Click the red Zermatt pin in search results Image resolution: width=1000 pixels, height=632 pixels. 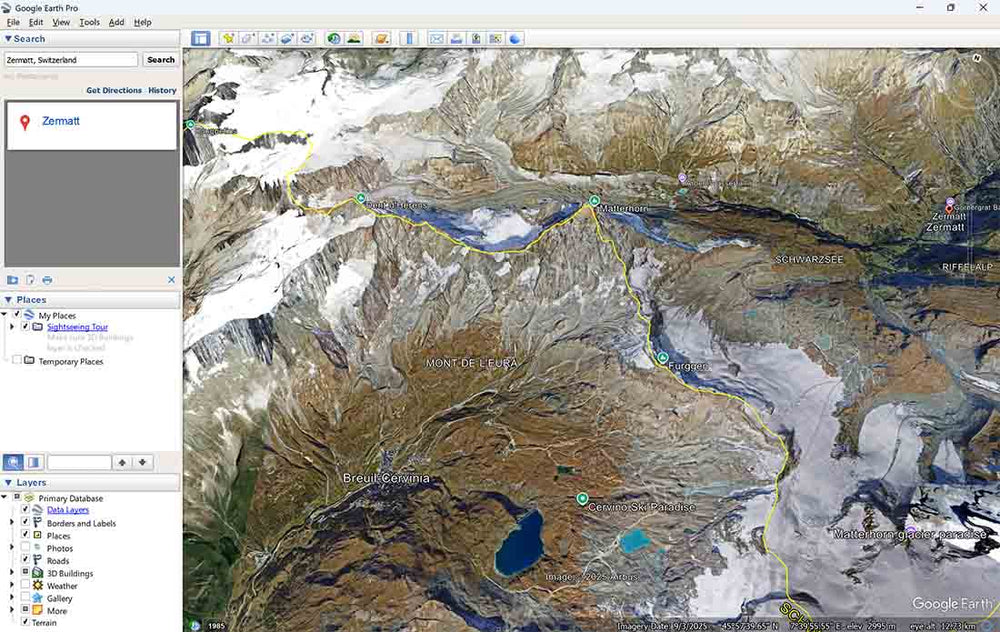tap(25, 122)
